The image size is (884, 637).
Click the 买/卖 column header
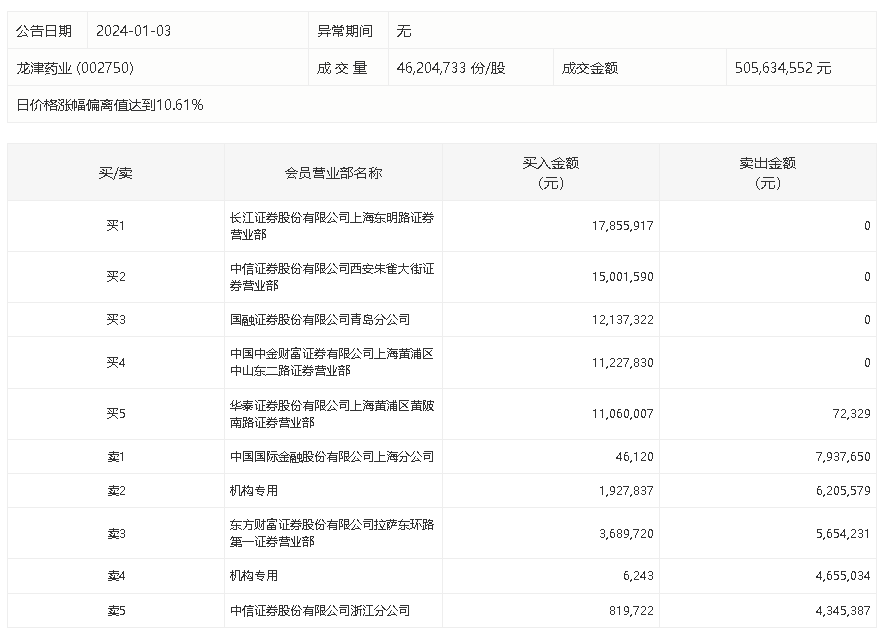[x=115, y=173]
